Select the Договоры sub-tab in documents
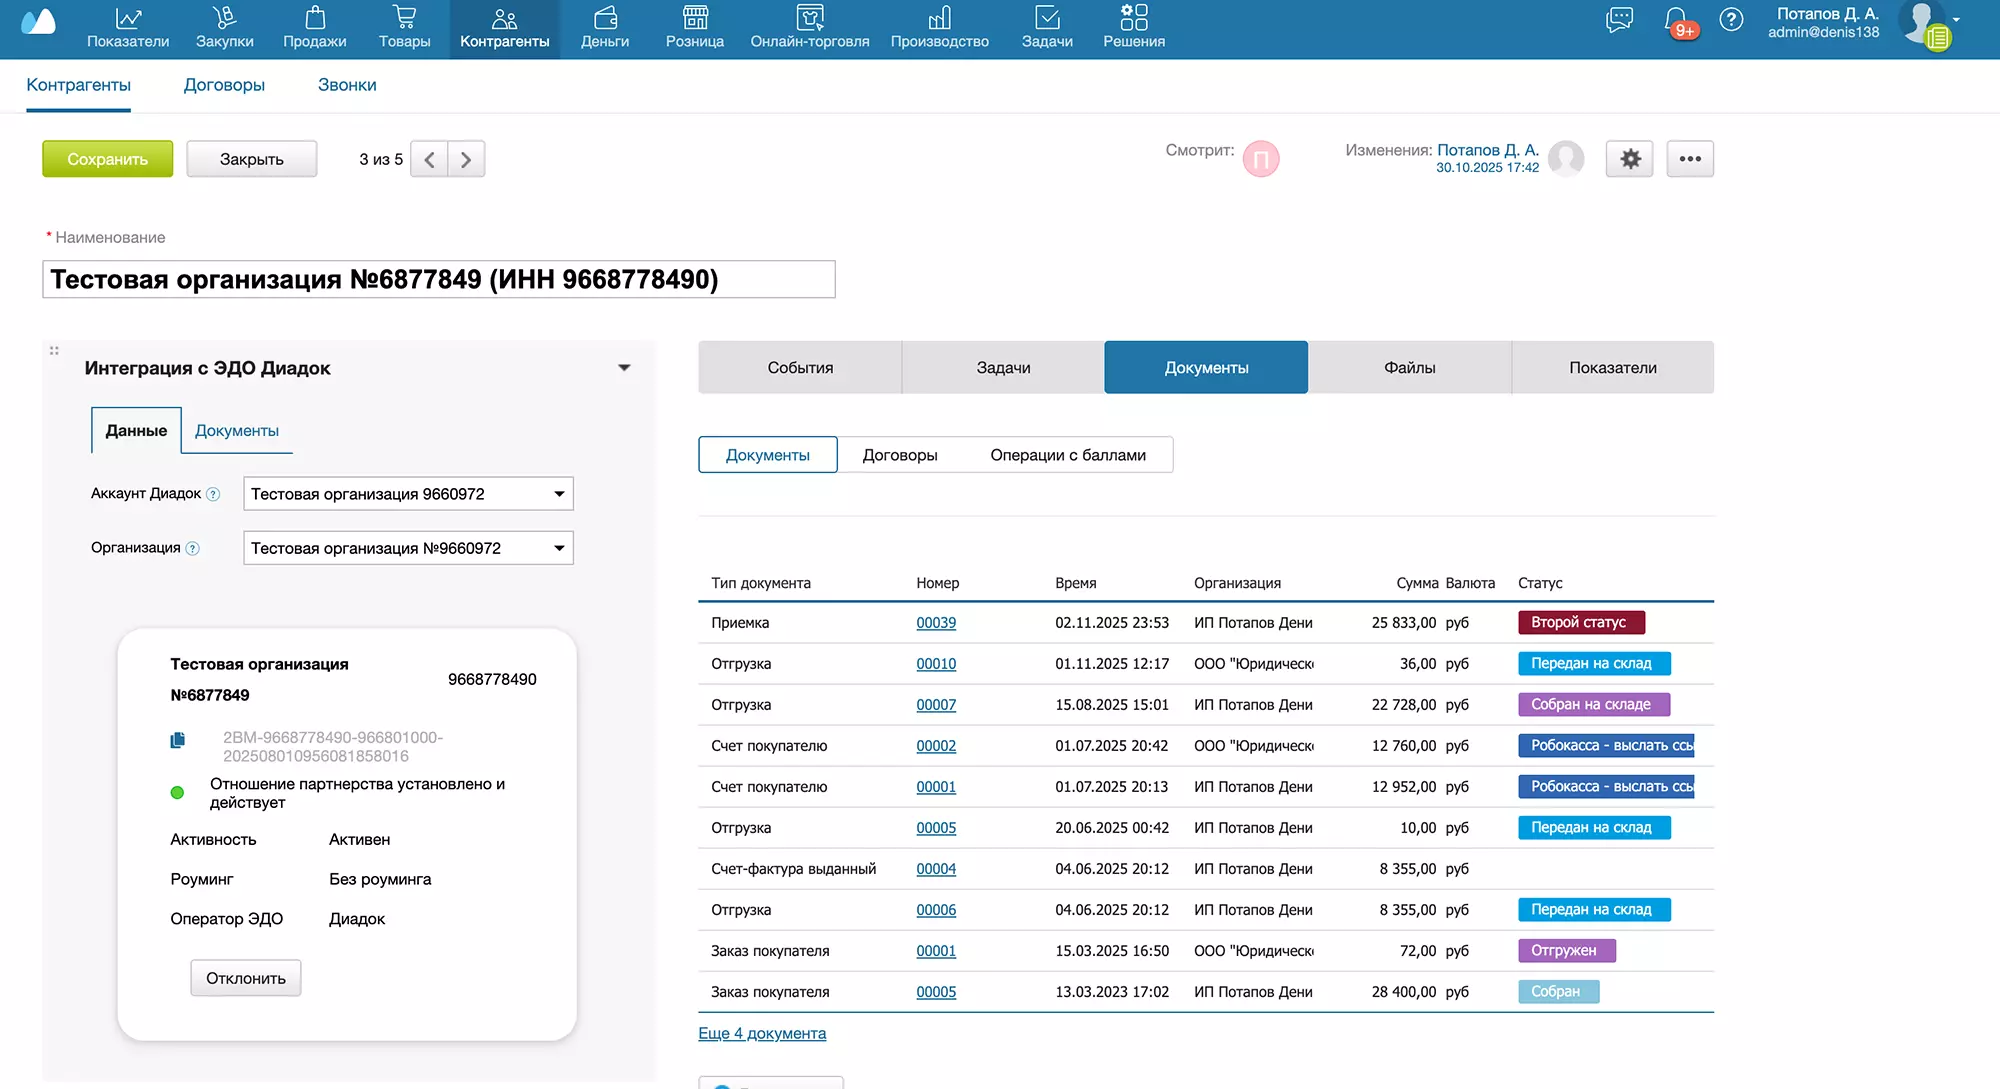 [900, 455]
